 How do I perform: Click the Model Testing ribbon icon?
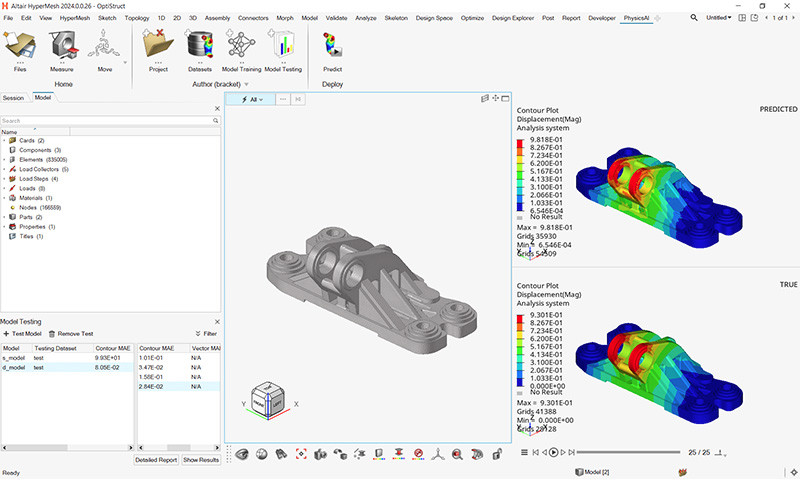click(282, 46)
